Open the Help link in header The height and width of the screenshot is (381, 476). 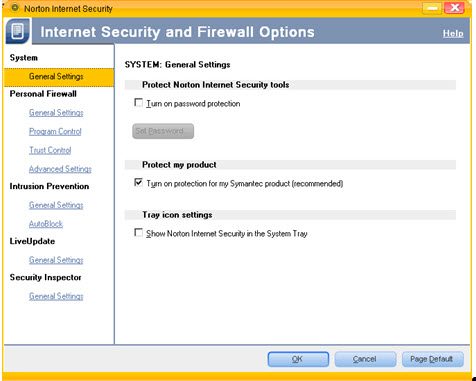[453, 33]
